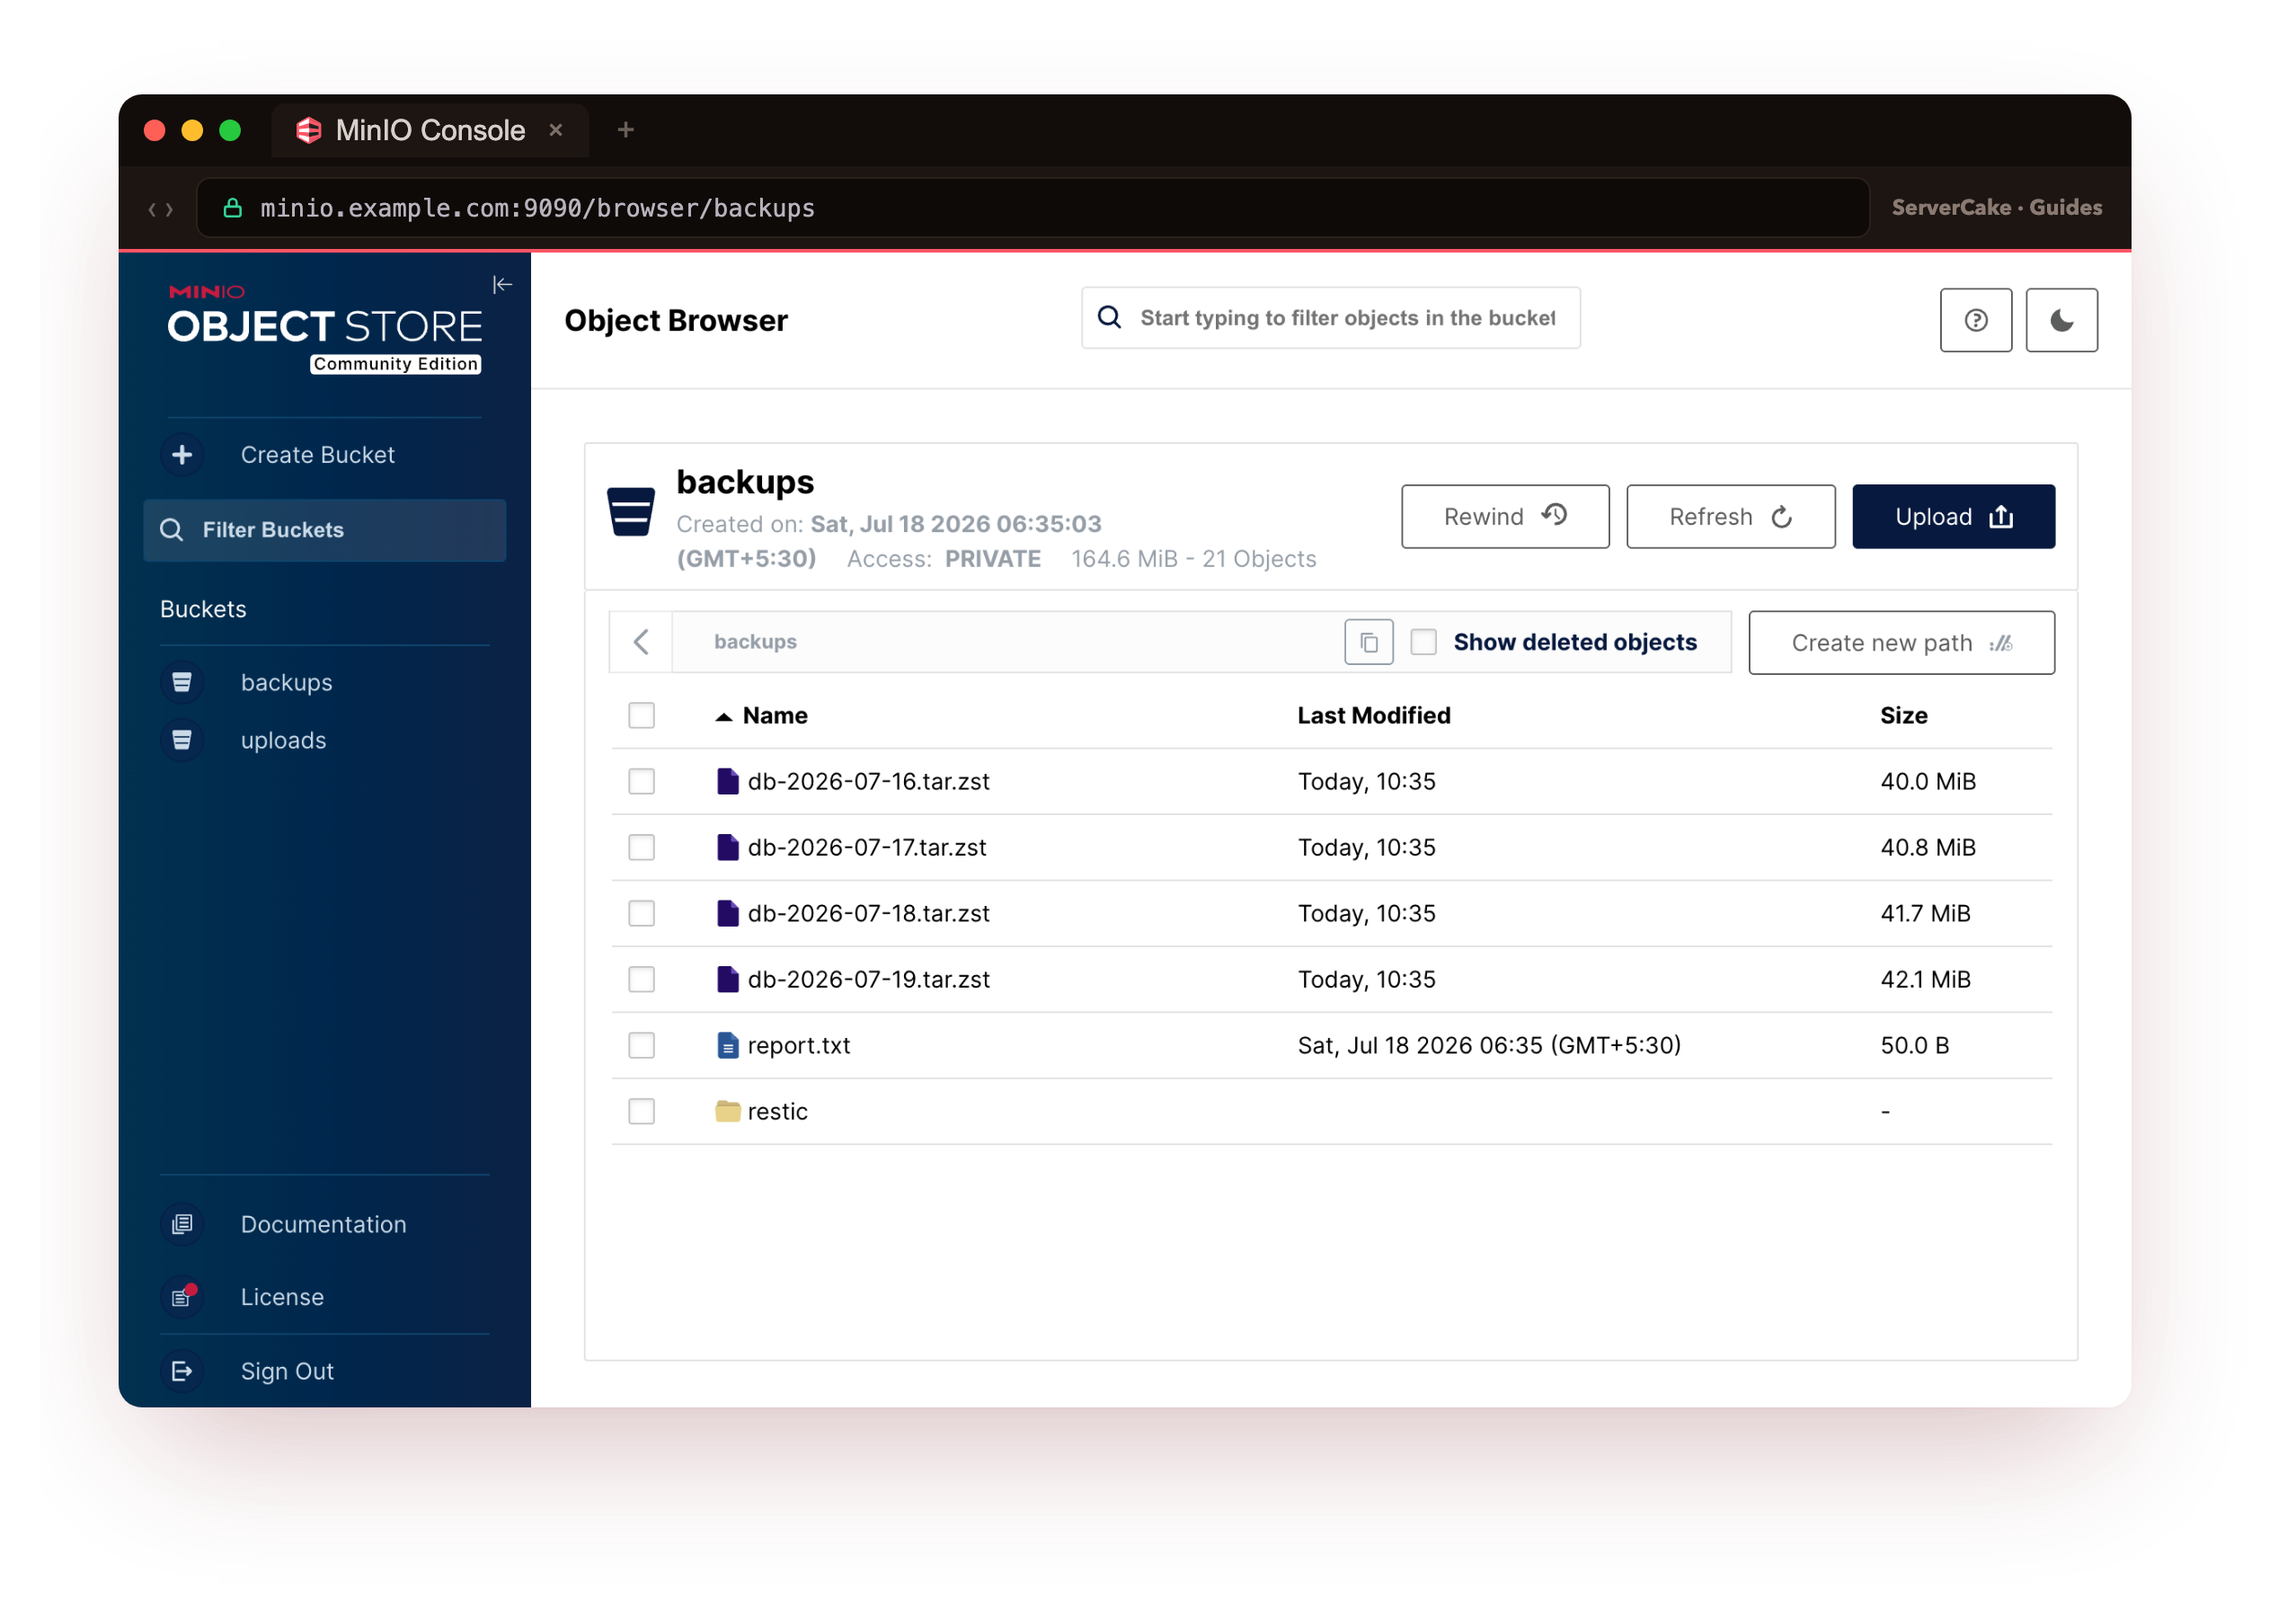Screen dimensions: 2287x1624
Task: Click the text file icon of report.txt
Action: pos(728,1046)
